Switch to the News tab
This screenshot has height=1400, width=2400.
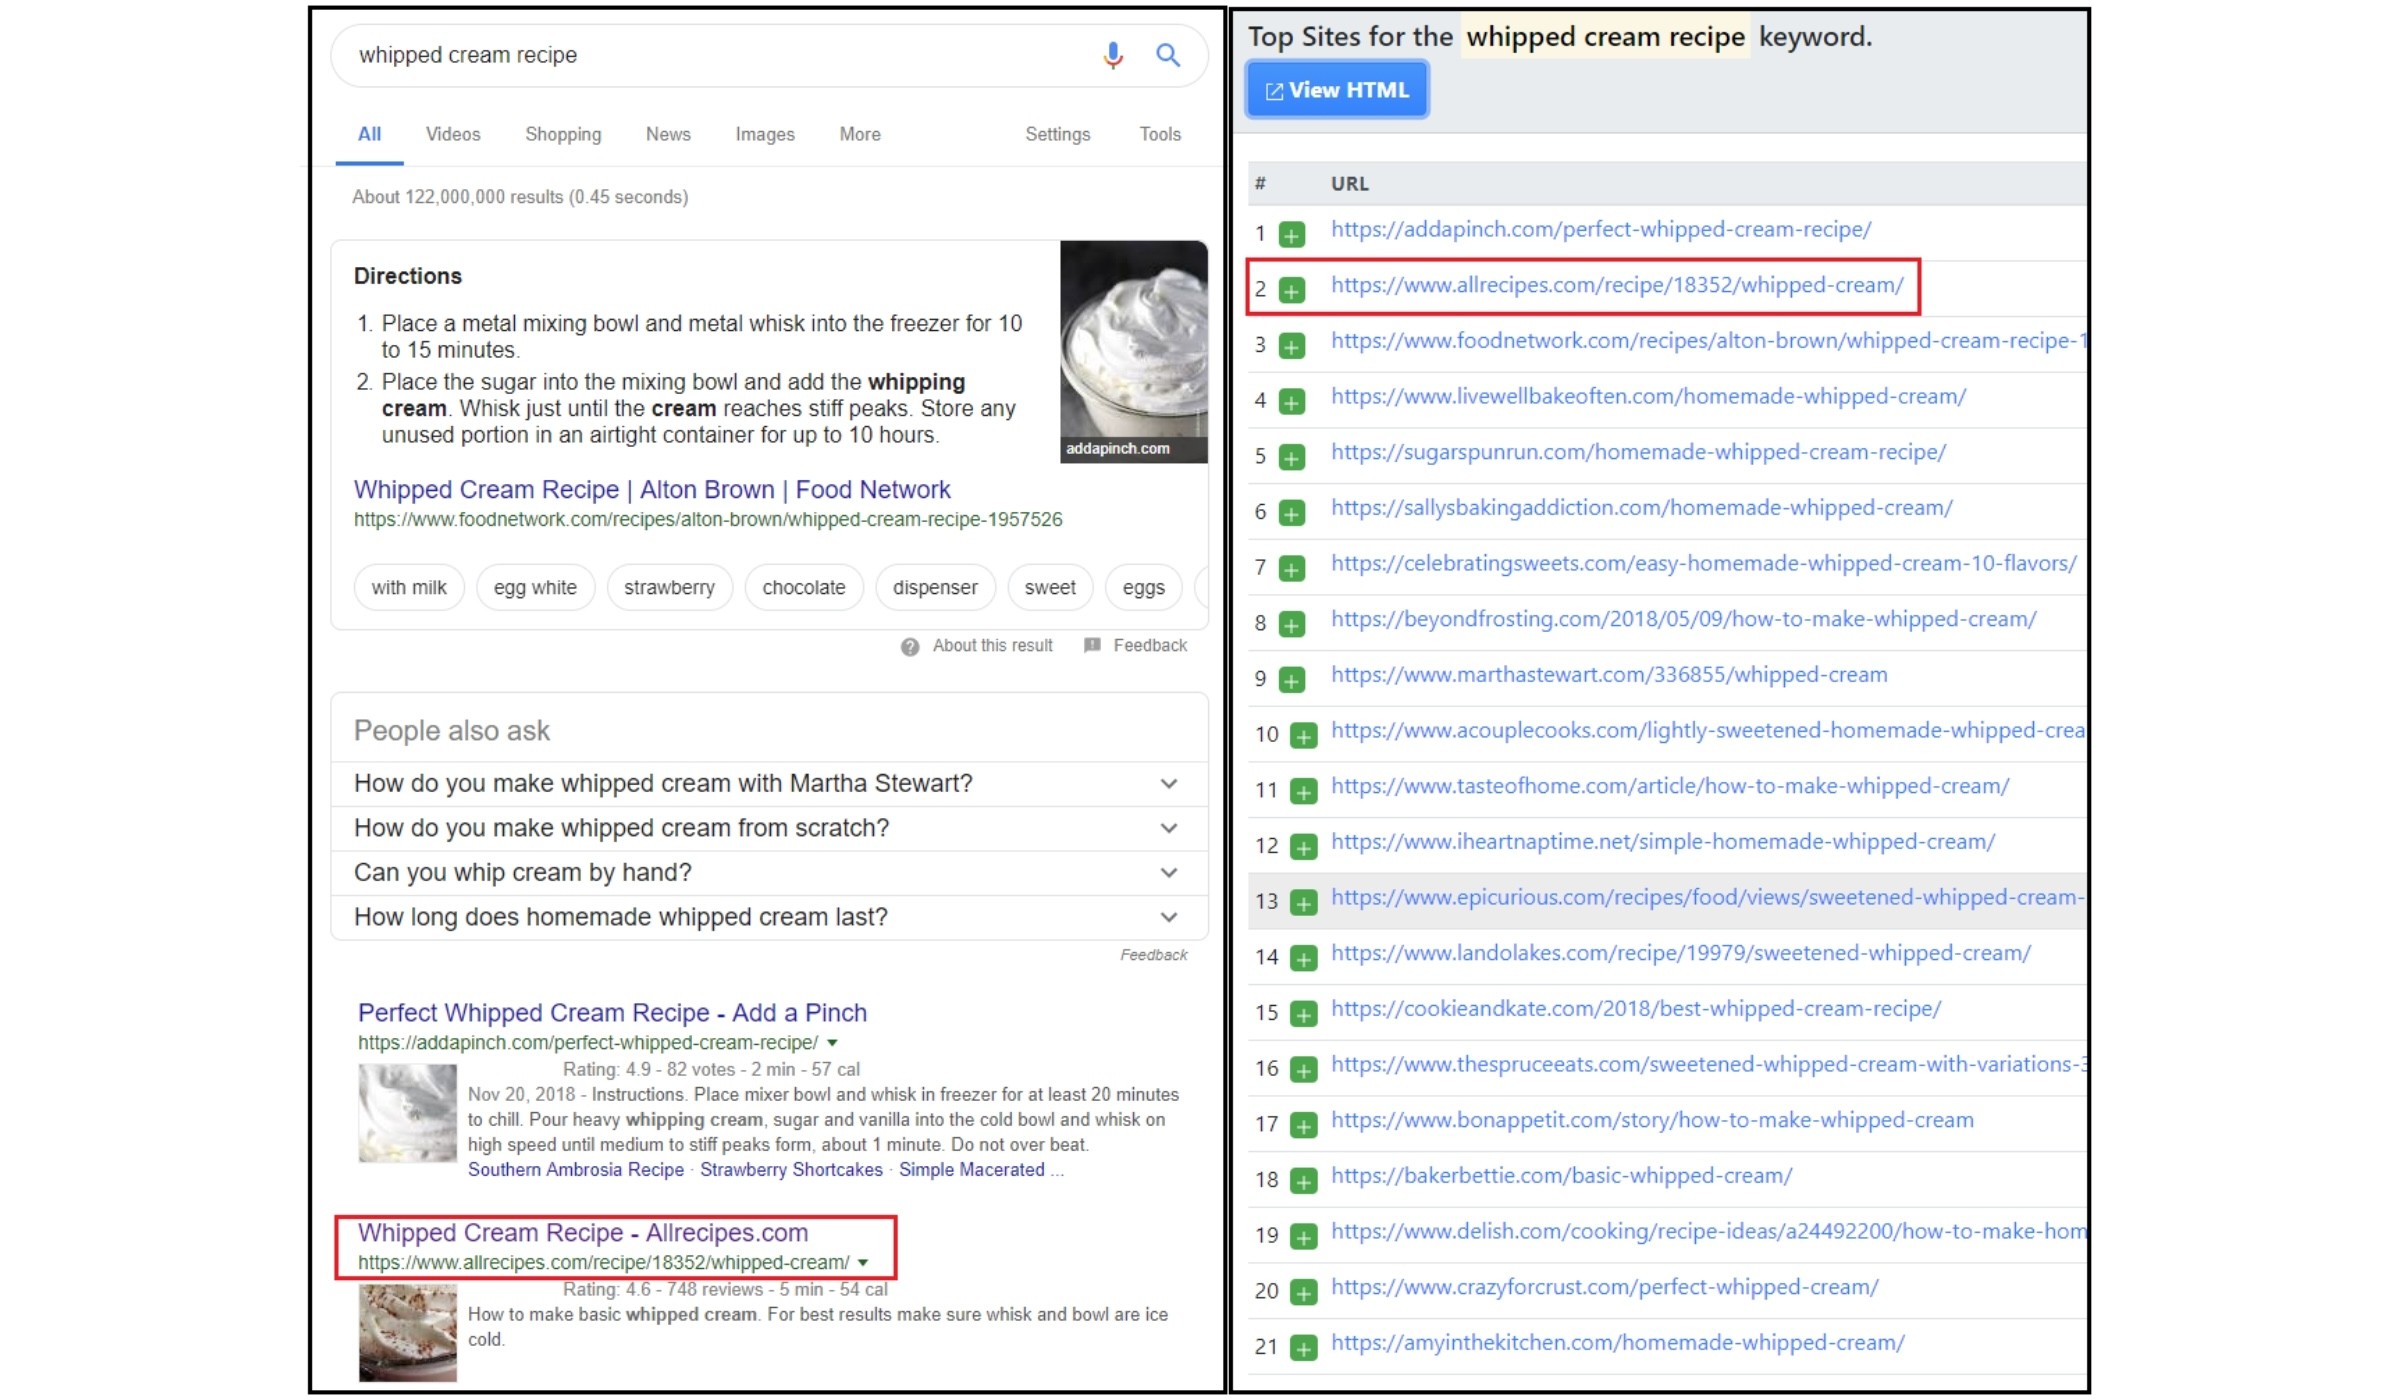668,134
